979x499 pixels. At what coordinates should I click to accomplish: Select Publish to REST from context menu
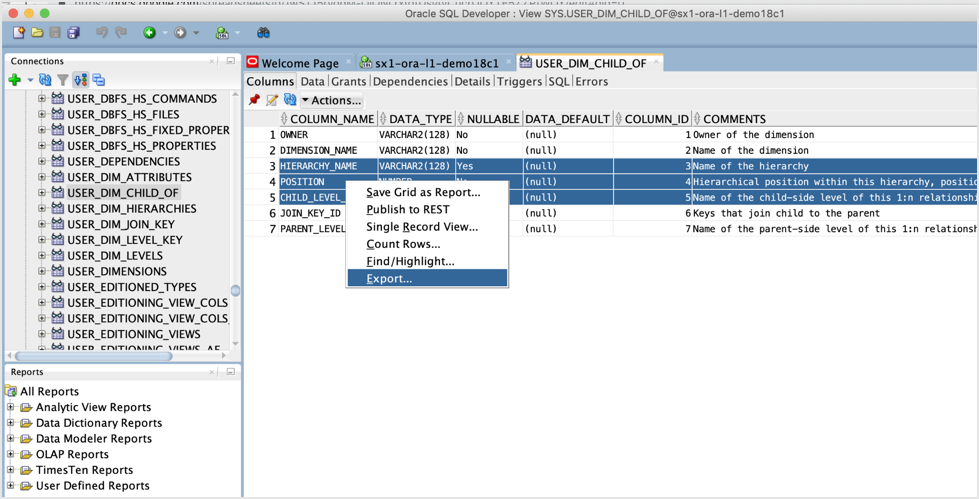(x=427, y=209)
